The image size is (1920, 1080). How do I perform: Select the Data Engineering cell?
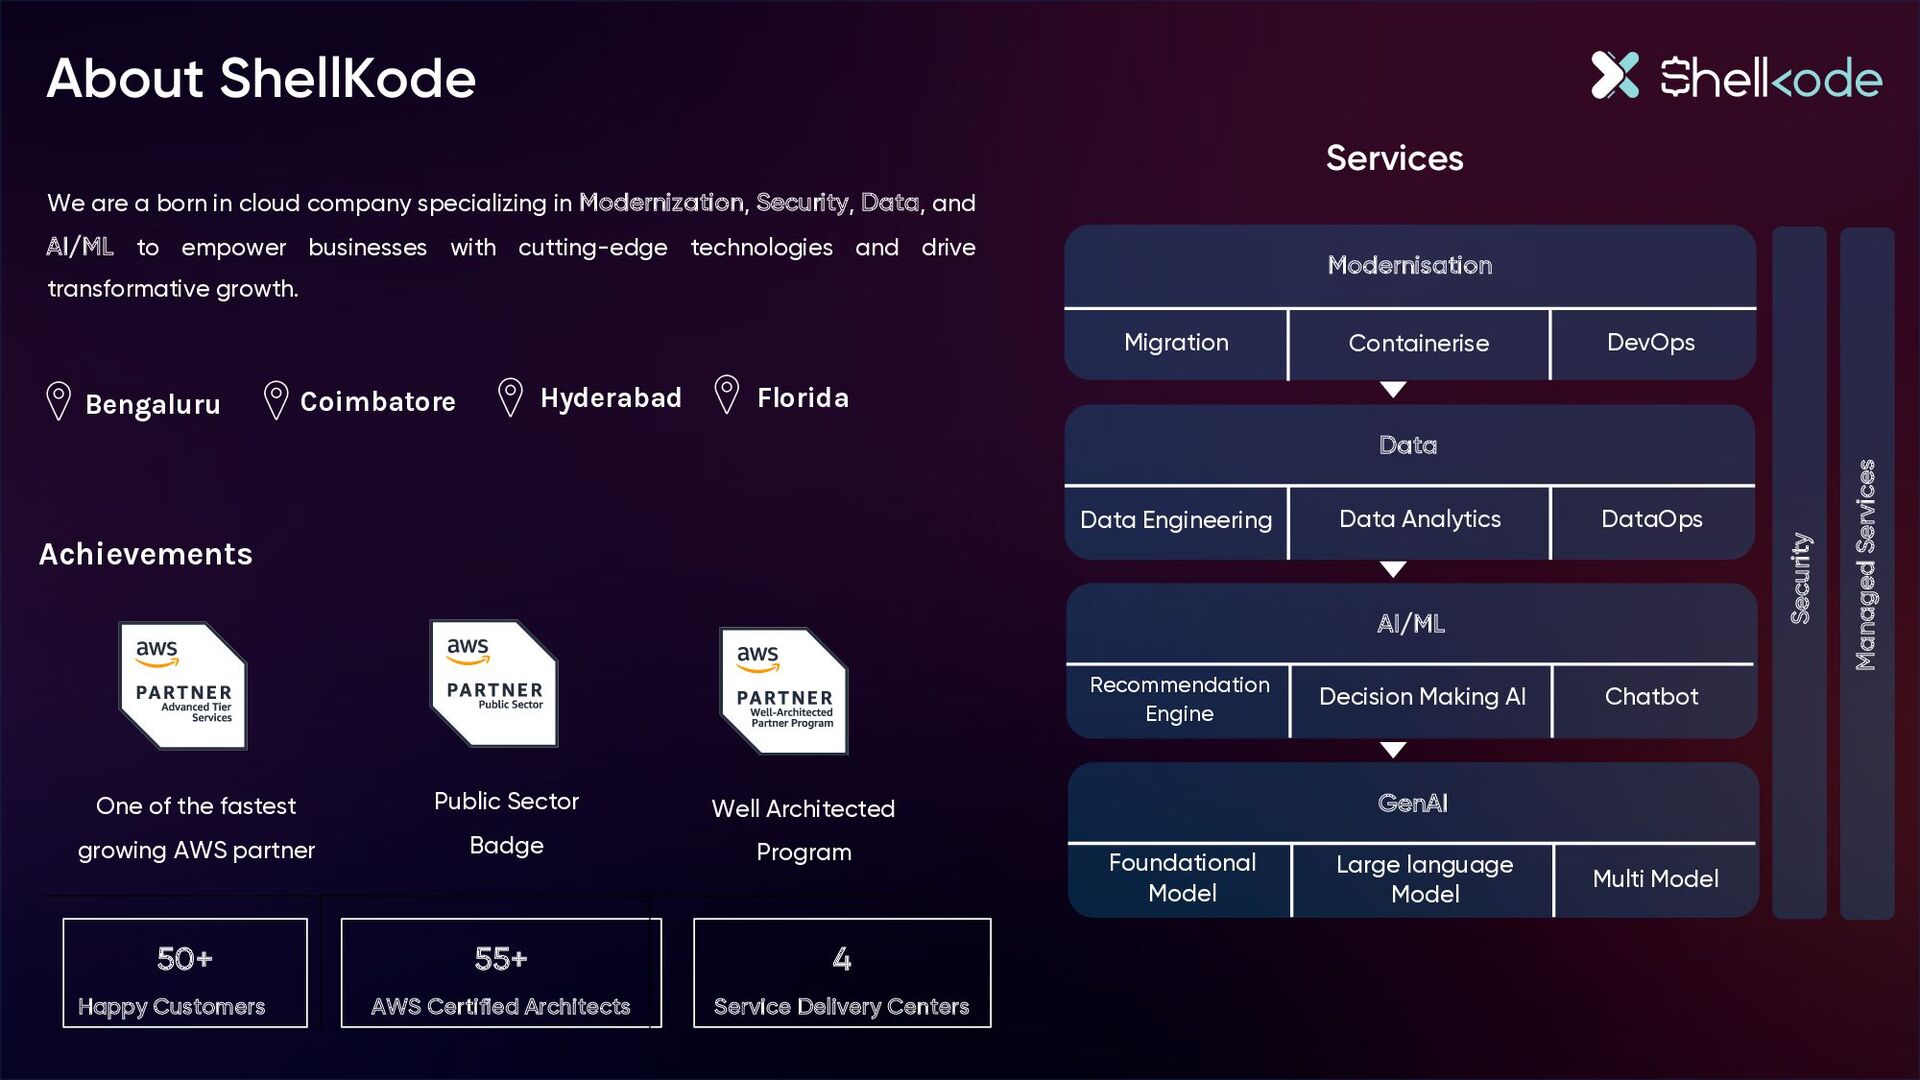[x=1176, y=522]
